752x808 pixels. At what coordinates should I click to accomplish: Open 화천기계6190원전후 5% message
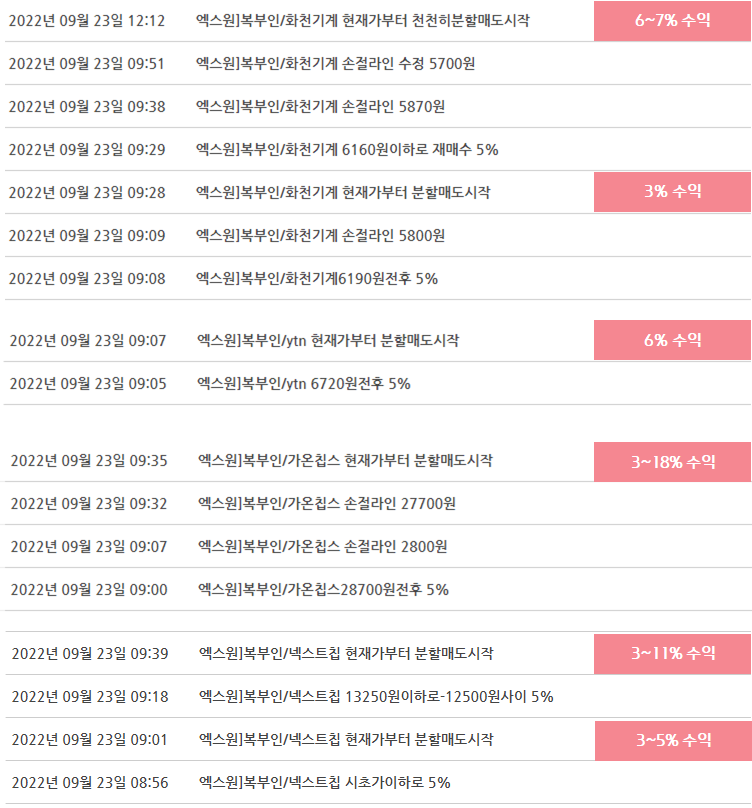316,279
